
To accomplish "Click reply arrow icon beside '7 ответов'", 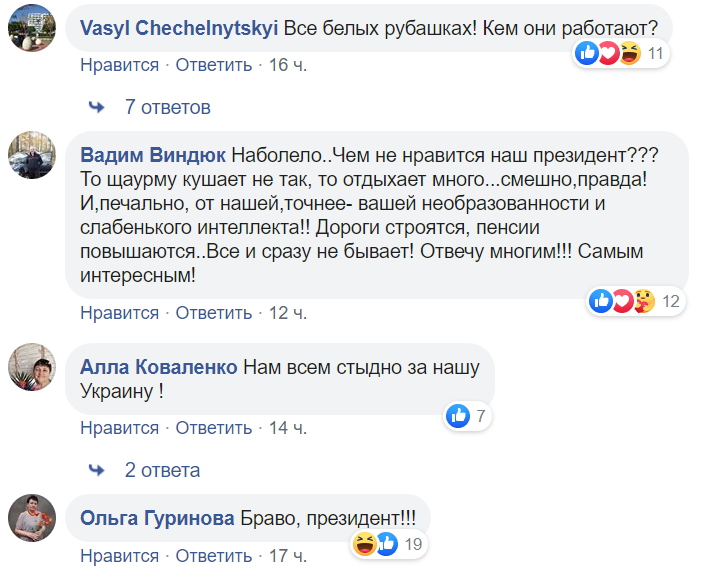I will pyautogui.click(x=97, y=107).
